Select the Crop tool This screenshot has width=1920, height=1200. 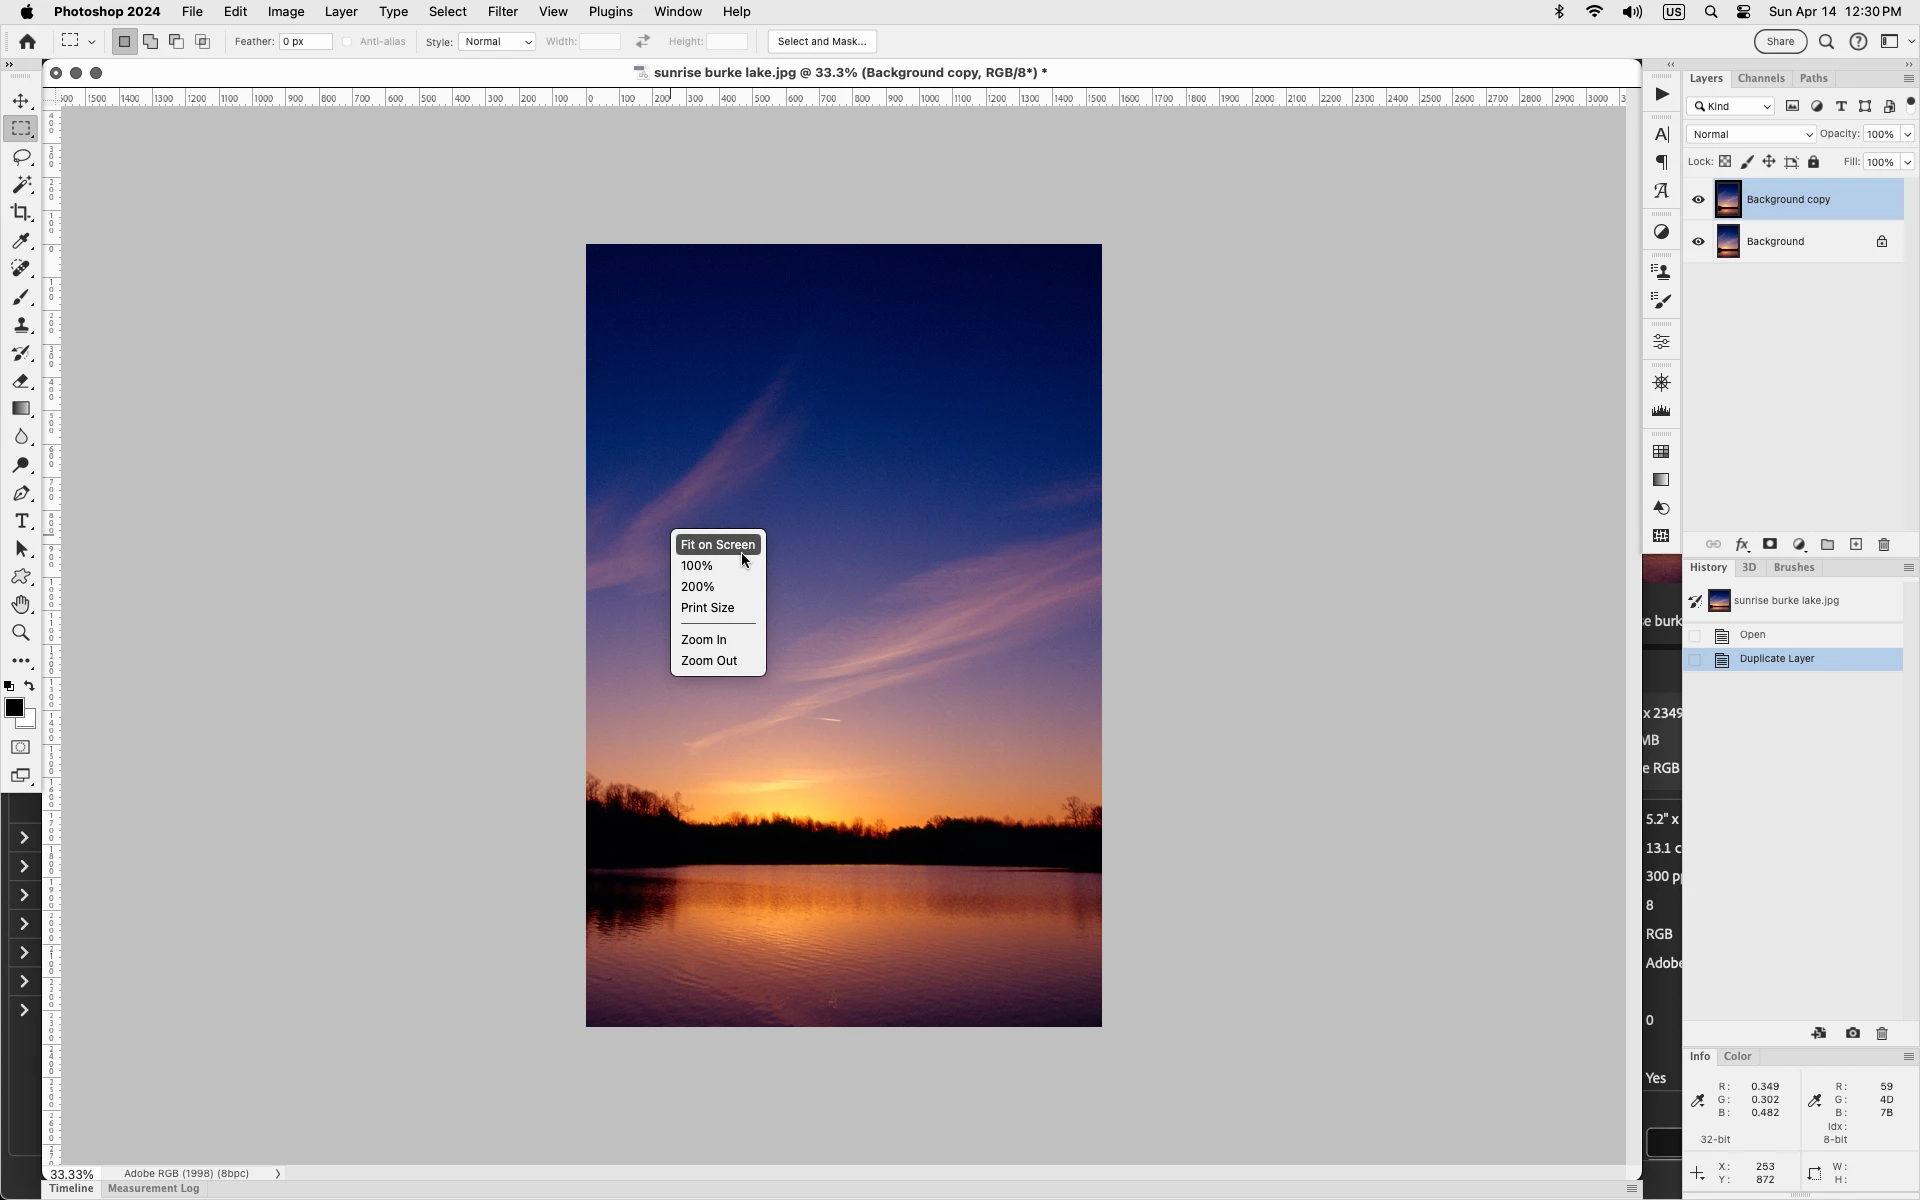tap(21, 213)
